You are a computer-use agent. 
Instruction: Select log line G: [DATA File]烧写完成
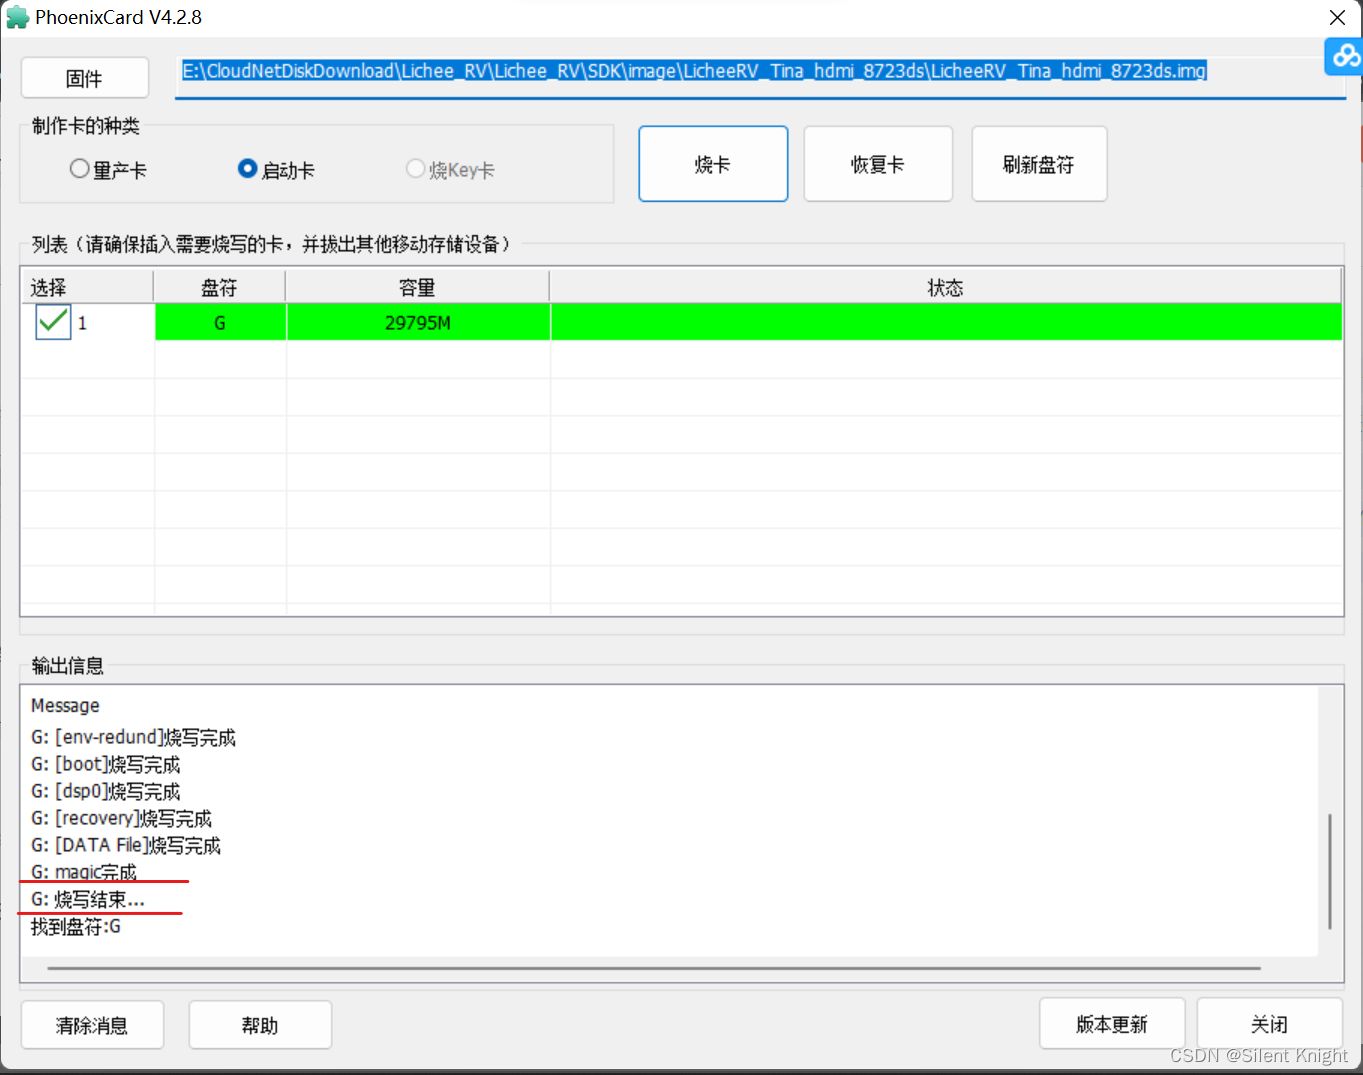[x=125, y=845]
